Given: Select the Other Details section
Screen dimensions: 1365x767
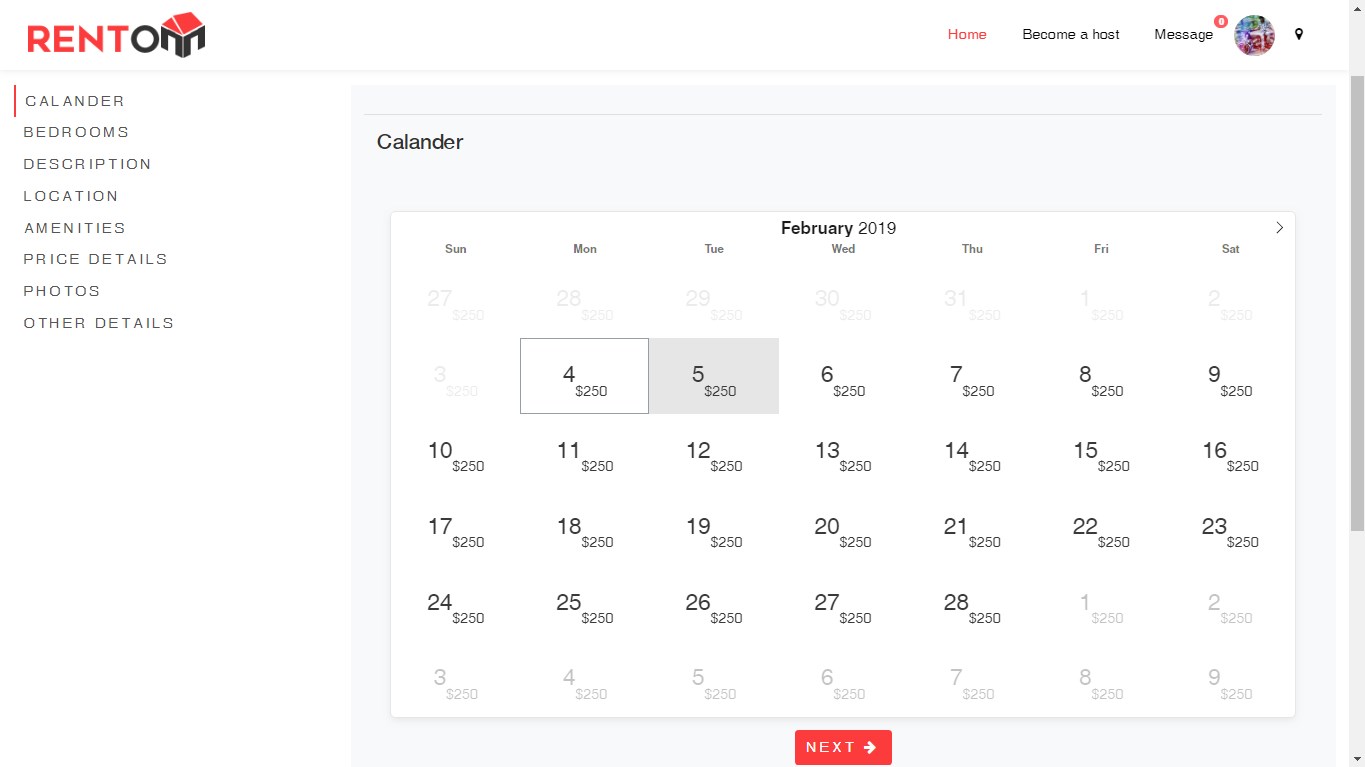Looking at the screenshot, I should point(99,323).
